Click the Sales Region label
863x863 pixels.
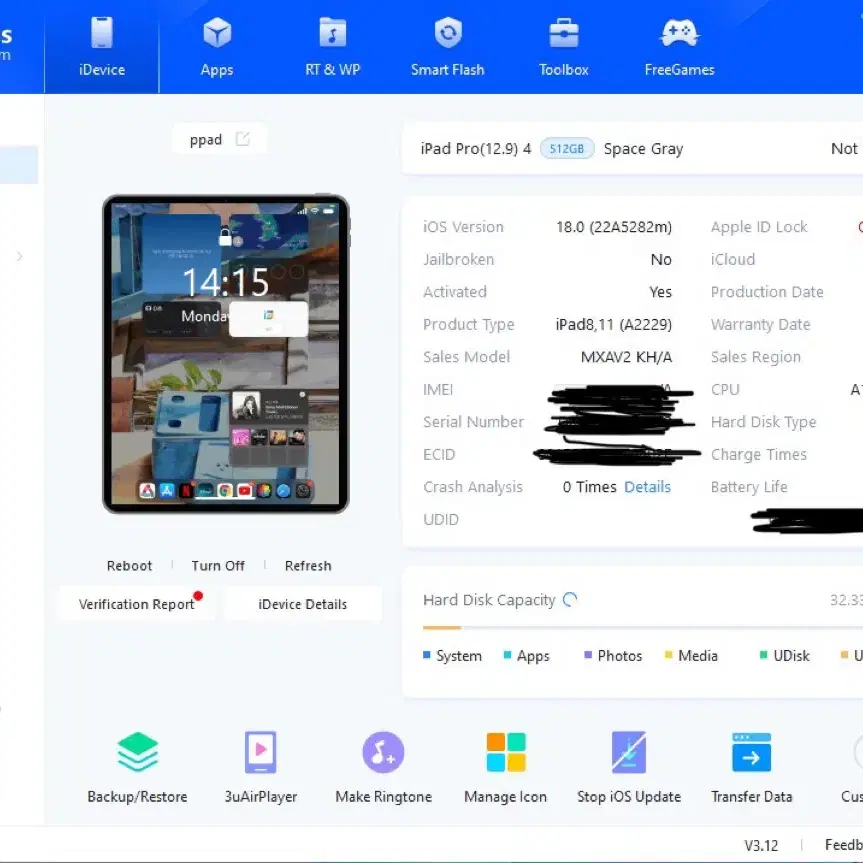click(756, 357)
